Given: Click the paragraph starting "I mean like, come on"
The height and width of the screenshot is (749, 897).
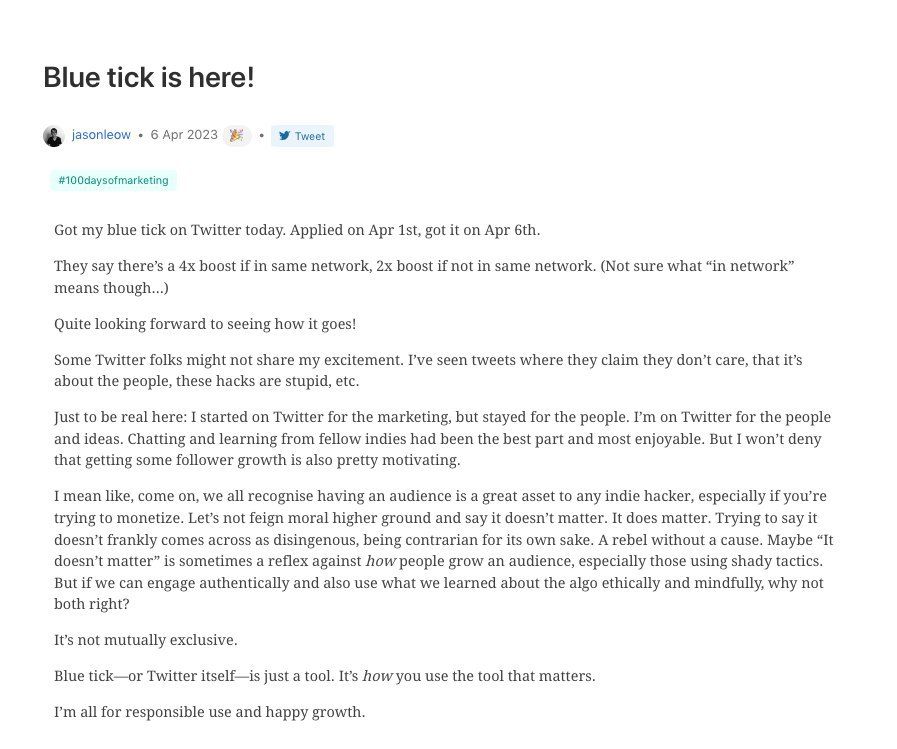Looking at the screenshot, I should tap(443, 550).
